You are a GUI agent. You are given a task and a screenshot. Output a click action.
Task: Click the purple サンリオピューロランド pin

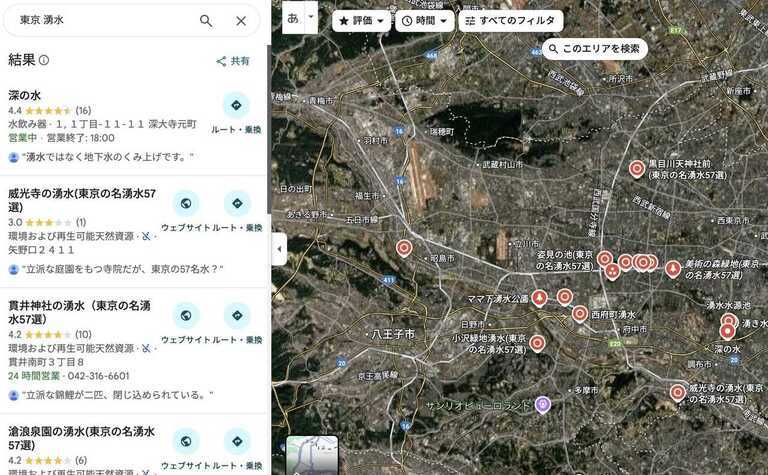[x=542, y=404]
